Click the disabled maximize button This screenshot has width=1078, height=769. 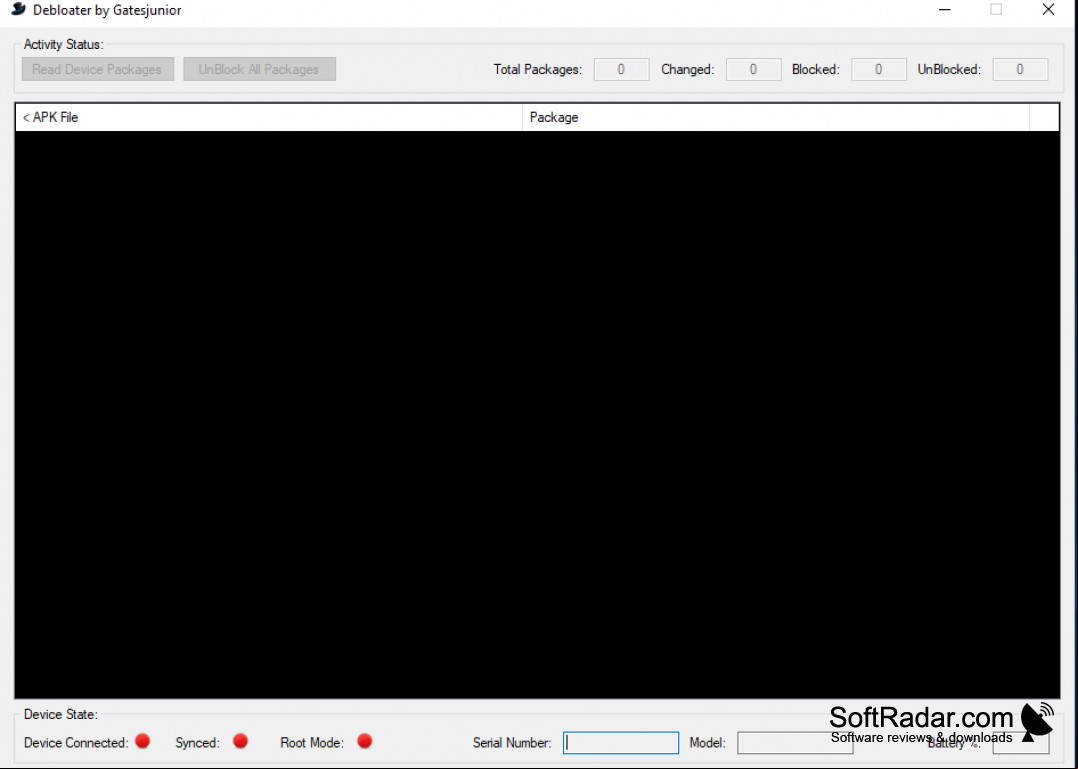pos(996,10)
